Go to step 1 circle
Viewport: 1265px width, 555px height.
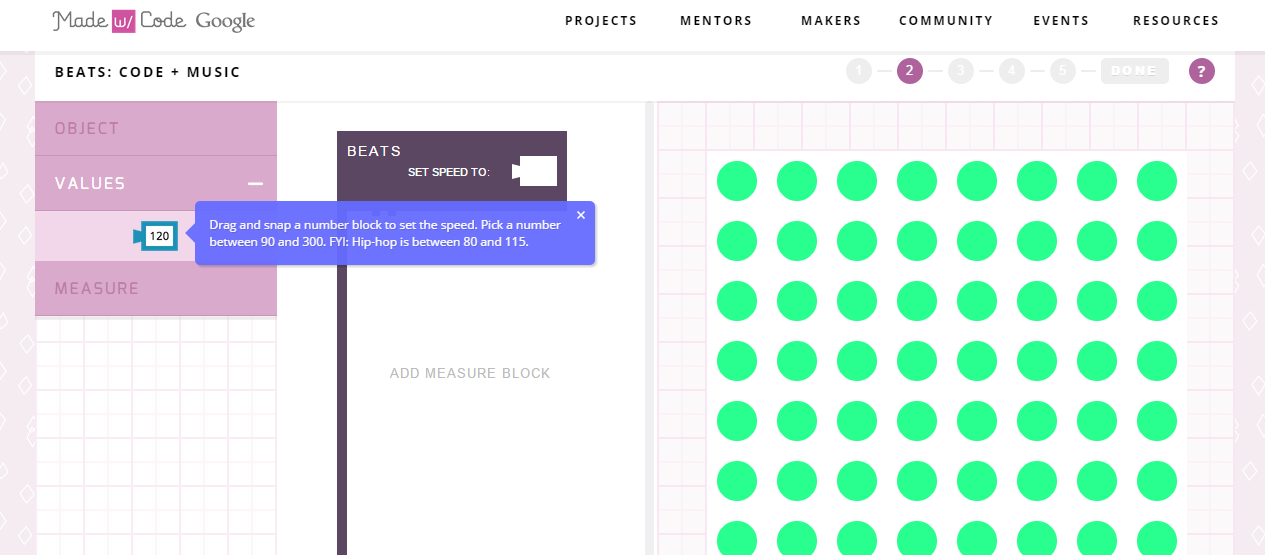858,71
